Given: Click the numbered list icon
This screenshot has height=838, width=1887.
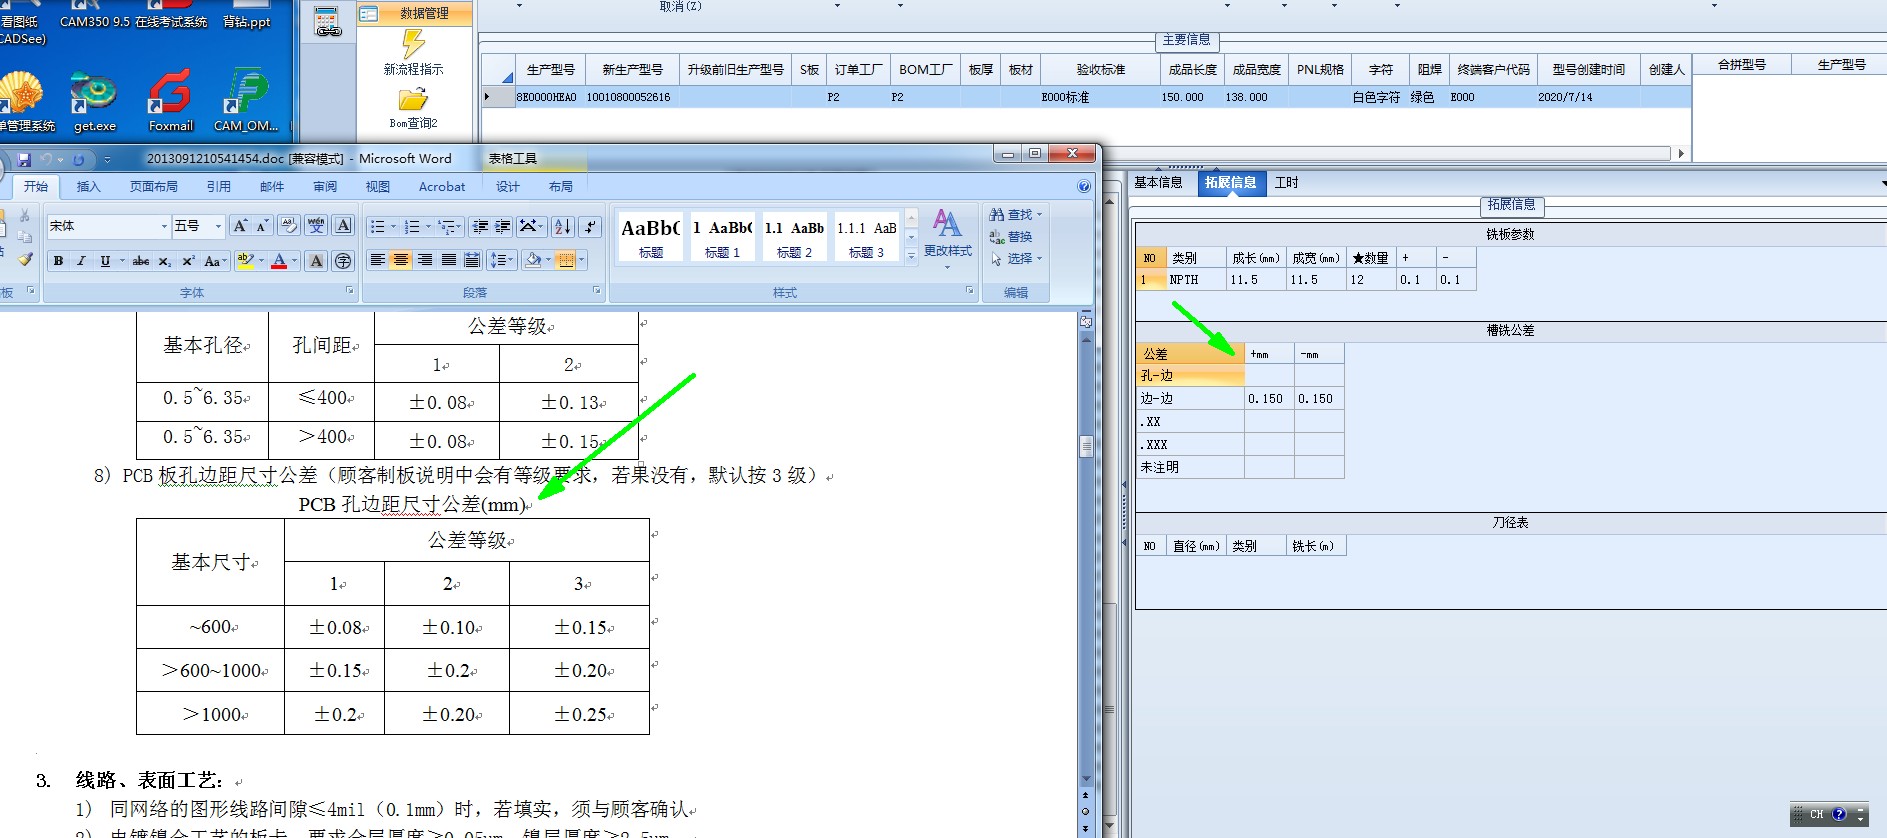Looking at the screenshot, I should coord(412,227).
